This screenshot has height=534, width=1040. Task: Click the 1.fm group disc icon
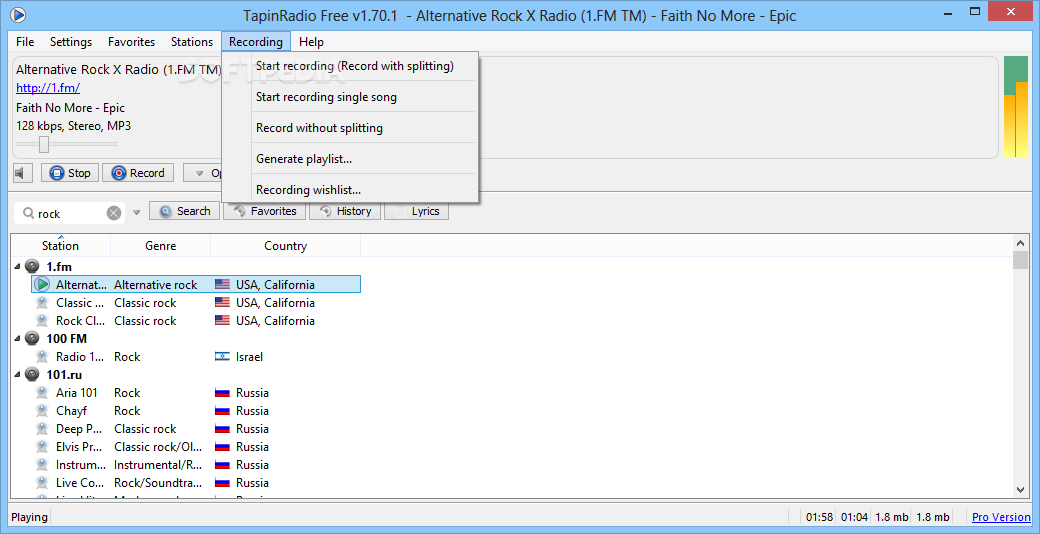(32, 267)
